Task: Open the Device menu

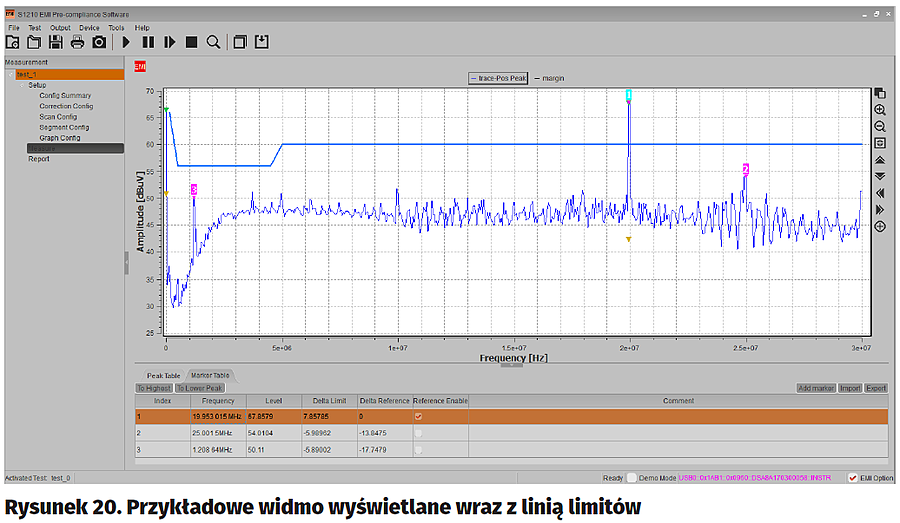Action: [89, 28]
